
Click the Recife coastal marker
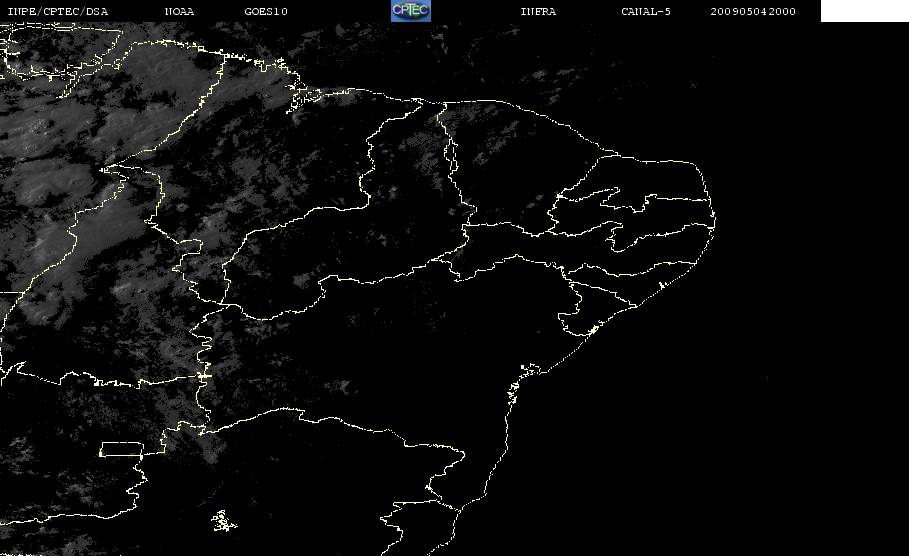(661, 285)
